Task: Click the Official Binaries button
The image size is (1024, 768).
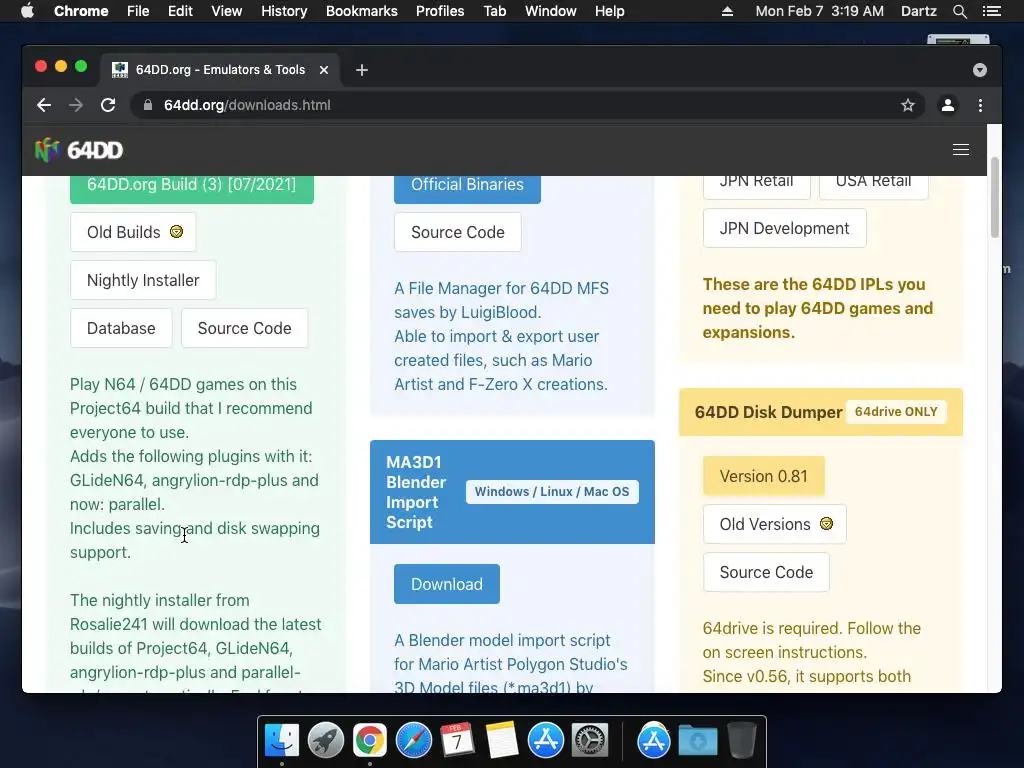Action: coord(467,187)
